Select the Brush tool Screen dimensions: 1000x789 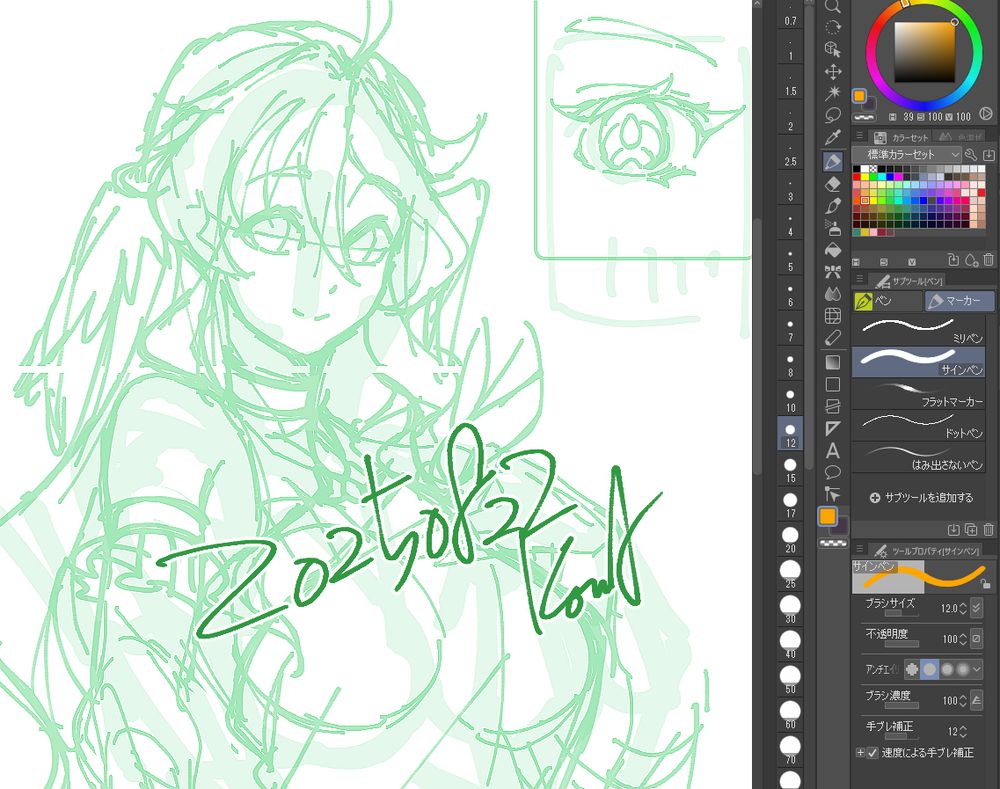tap(832, 206)
